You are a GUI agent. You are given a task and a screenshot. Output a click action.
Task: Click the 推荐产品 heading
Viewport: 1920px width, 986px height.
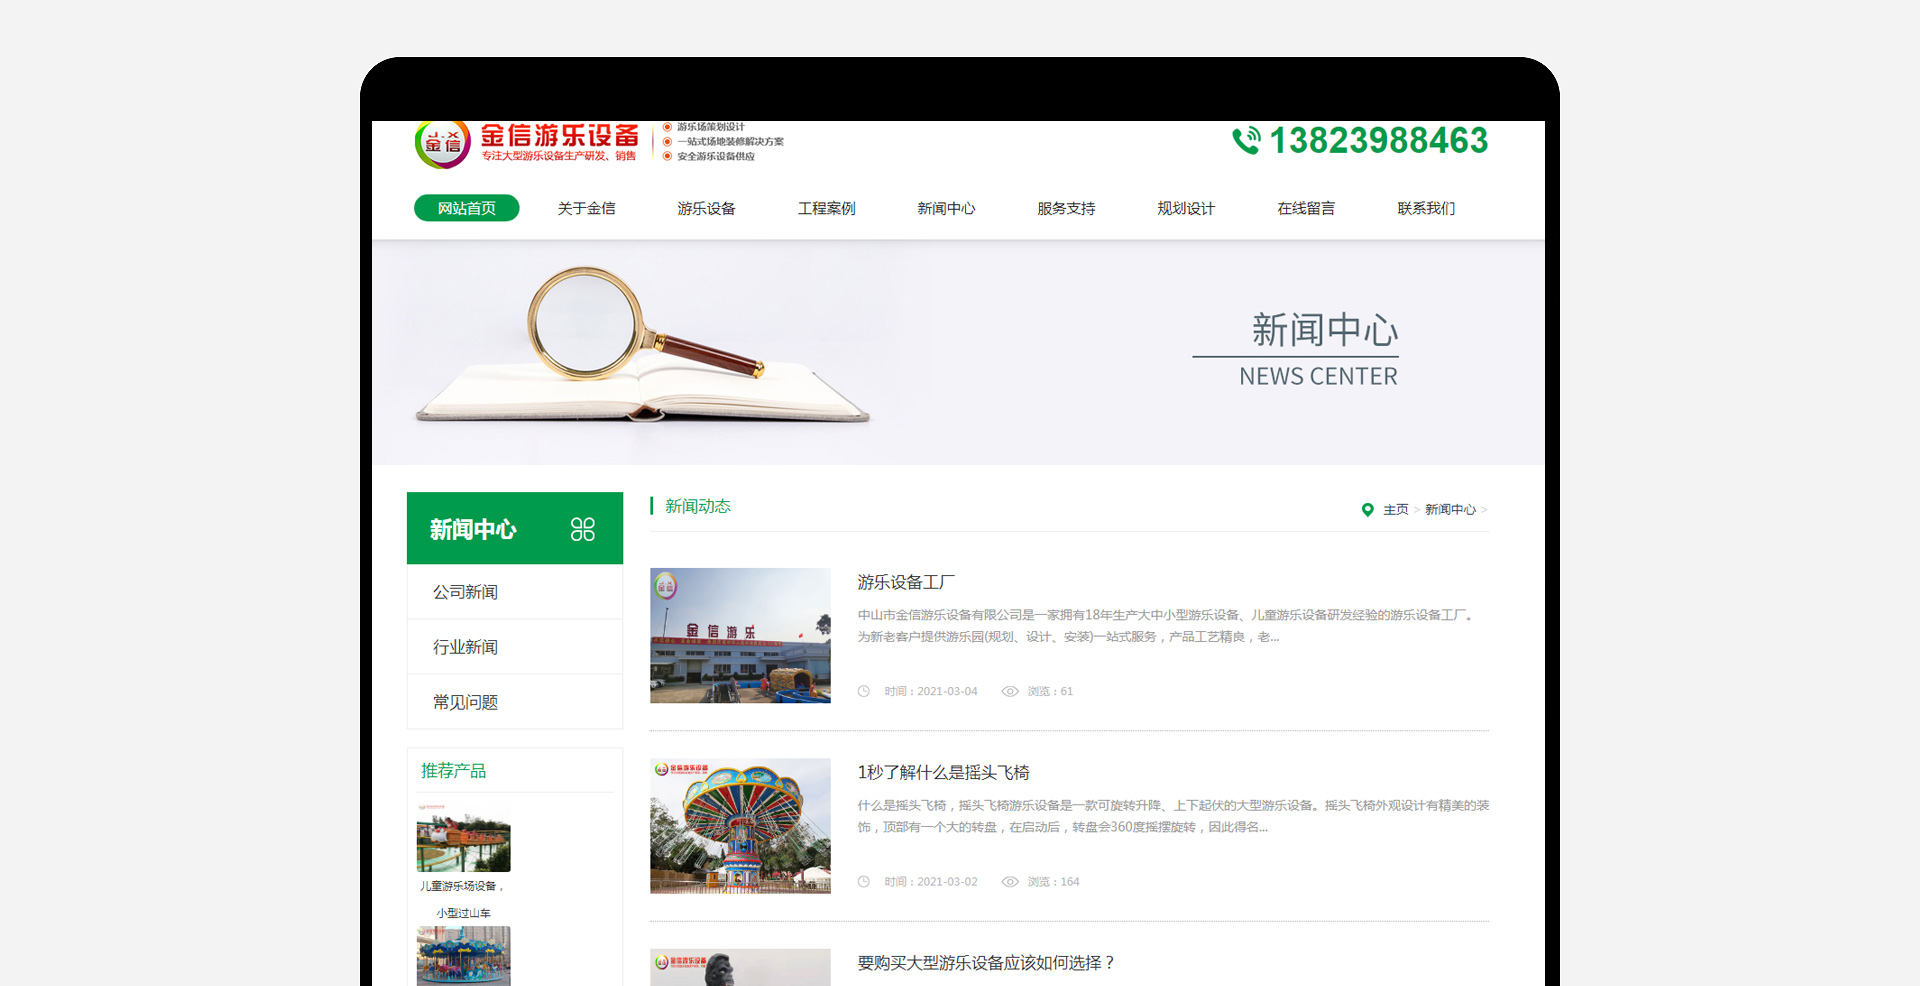(453, 771)
